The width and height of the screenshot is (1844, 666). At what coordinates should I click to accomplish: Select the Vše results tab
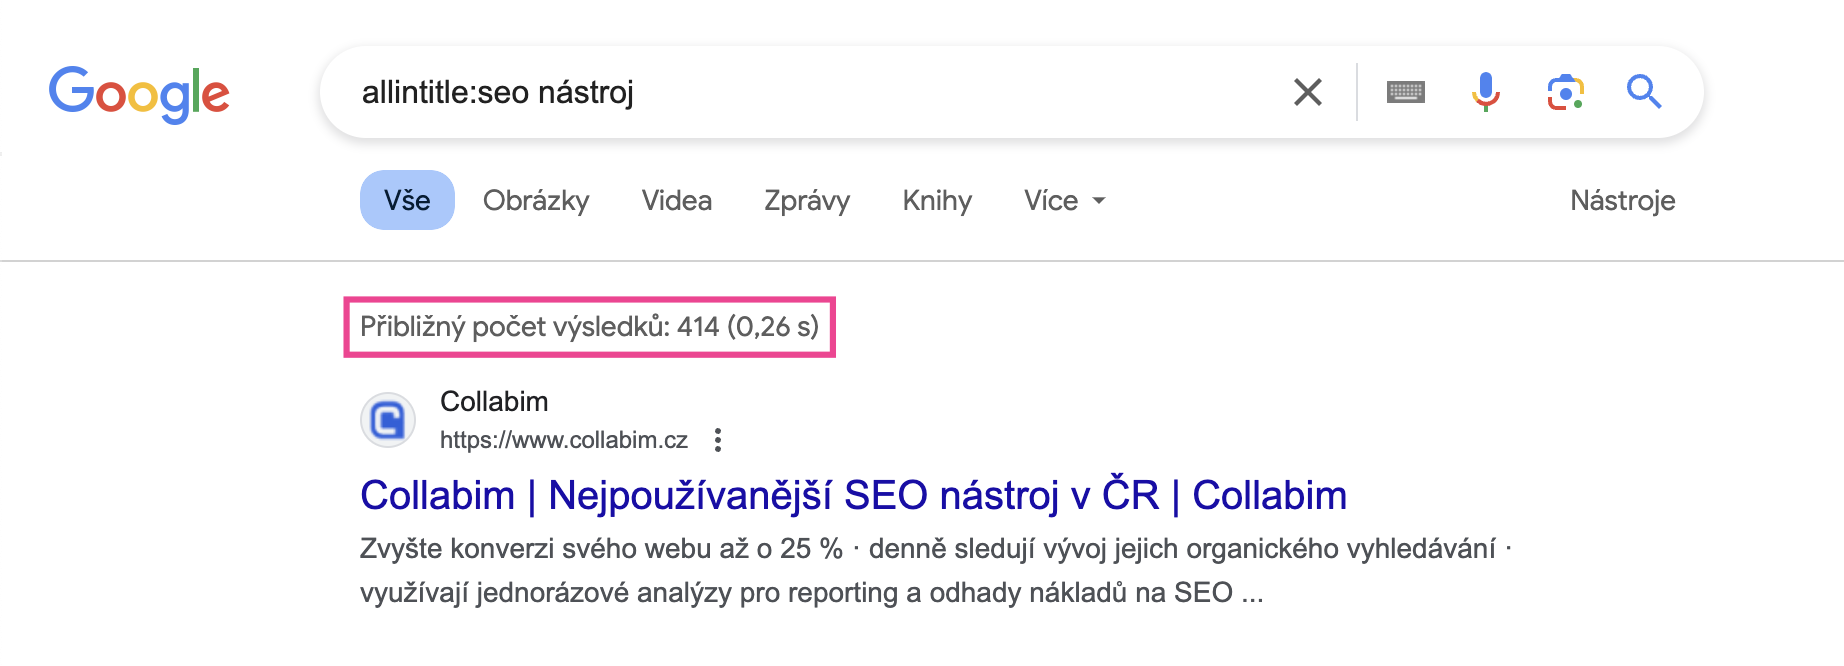[x=407, y=200]
